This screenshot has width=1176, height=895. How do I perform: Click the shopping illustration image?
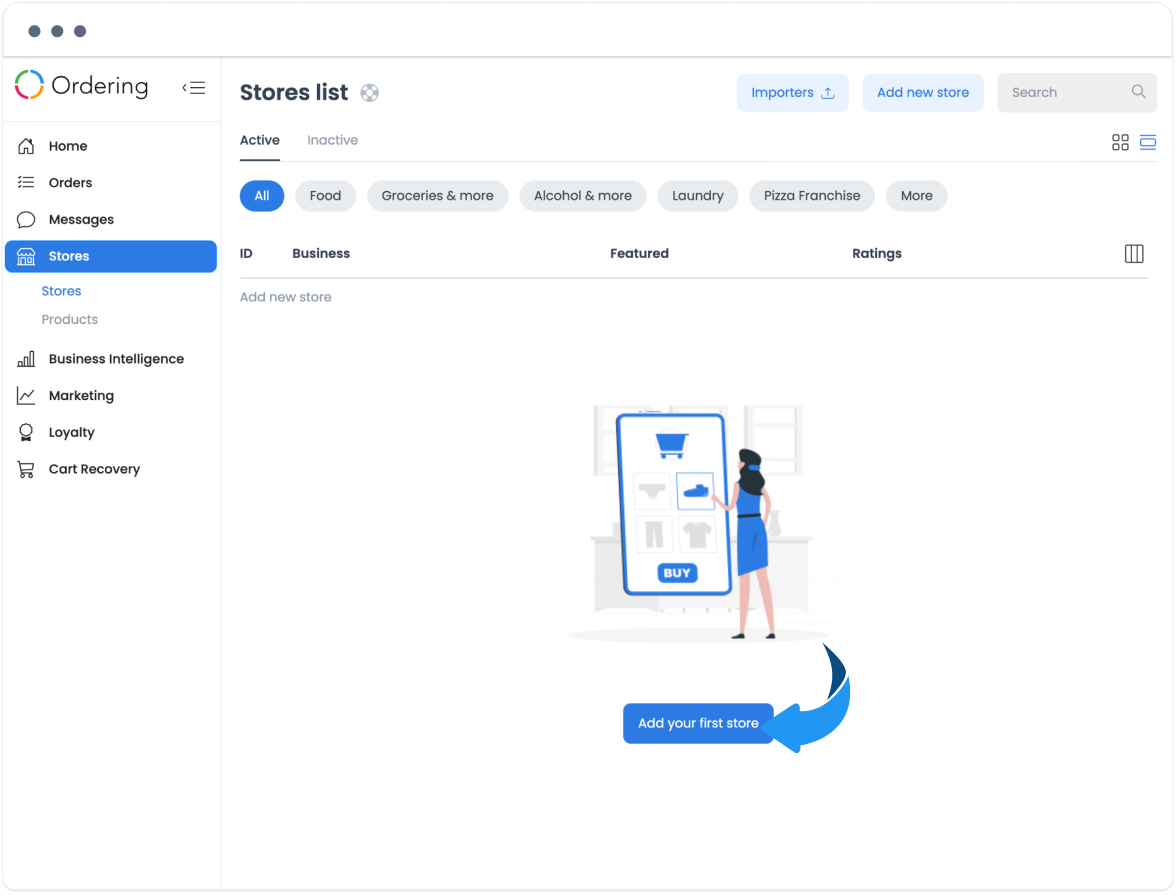point(698,516)
